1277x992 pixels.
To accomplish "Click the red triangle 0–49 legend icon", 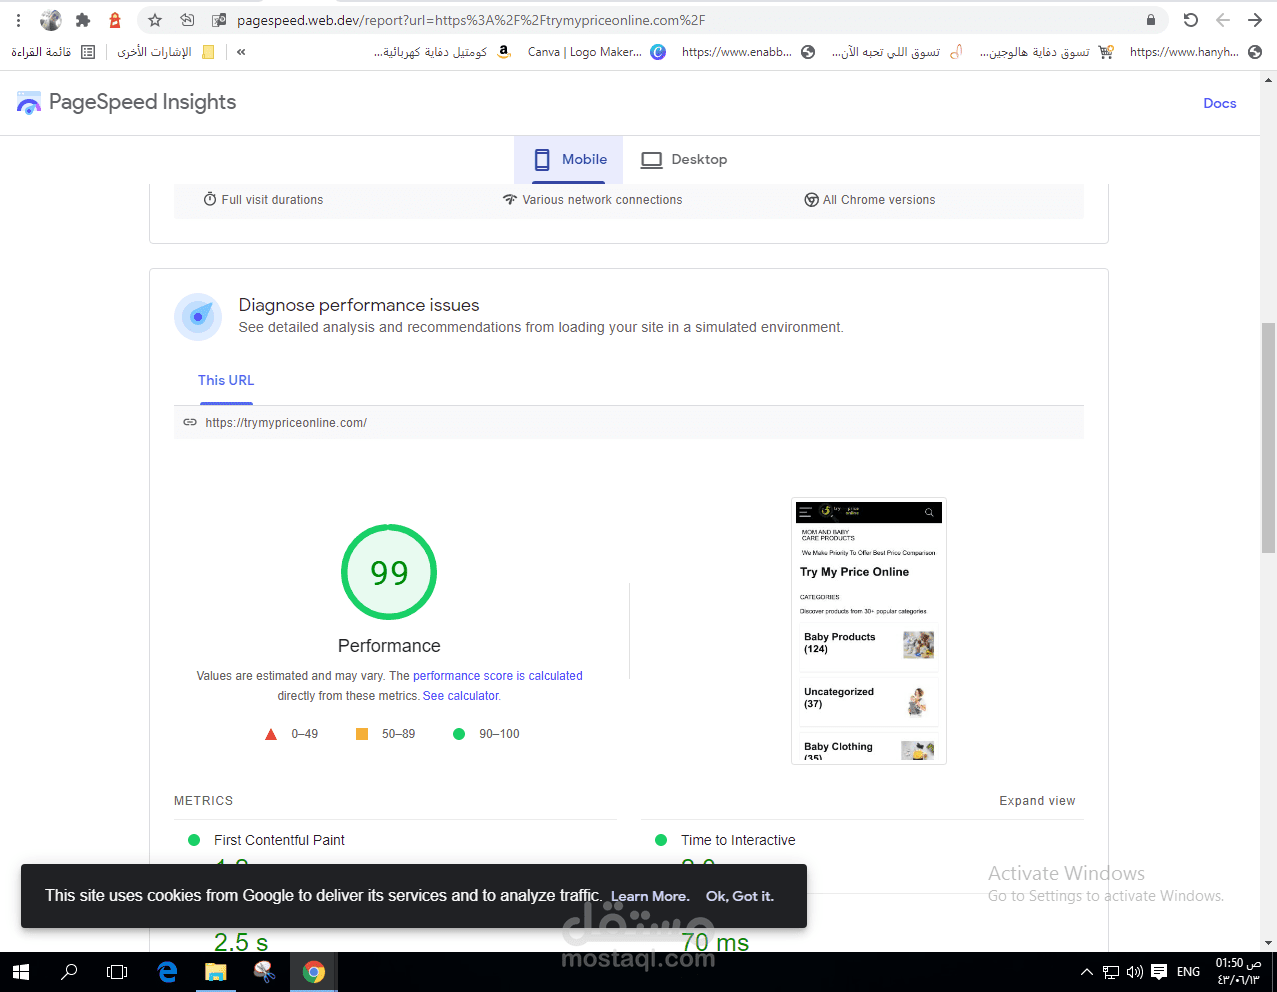I will pyautogui.click(x=270, y=734).
